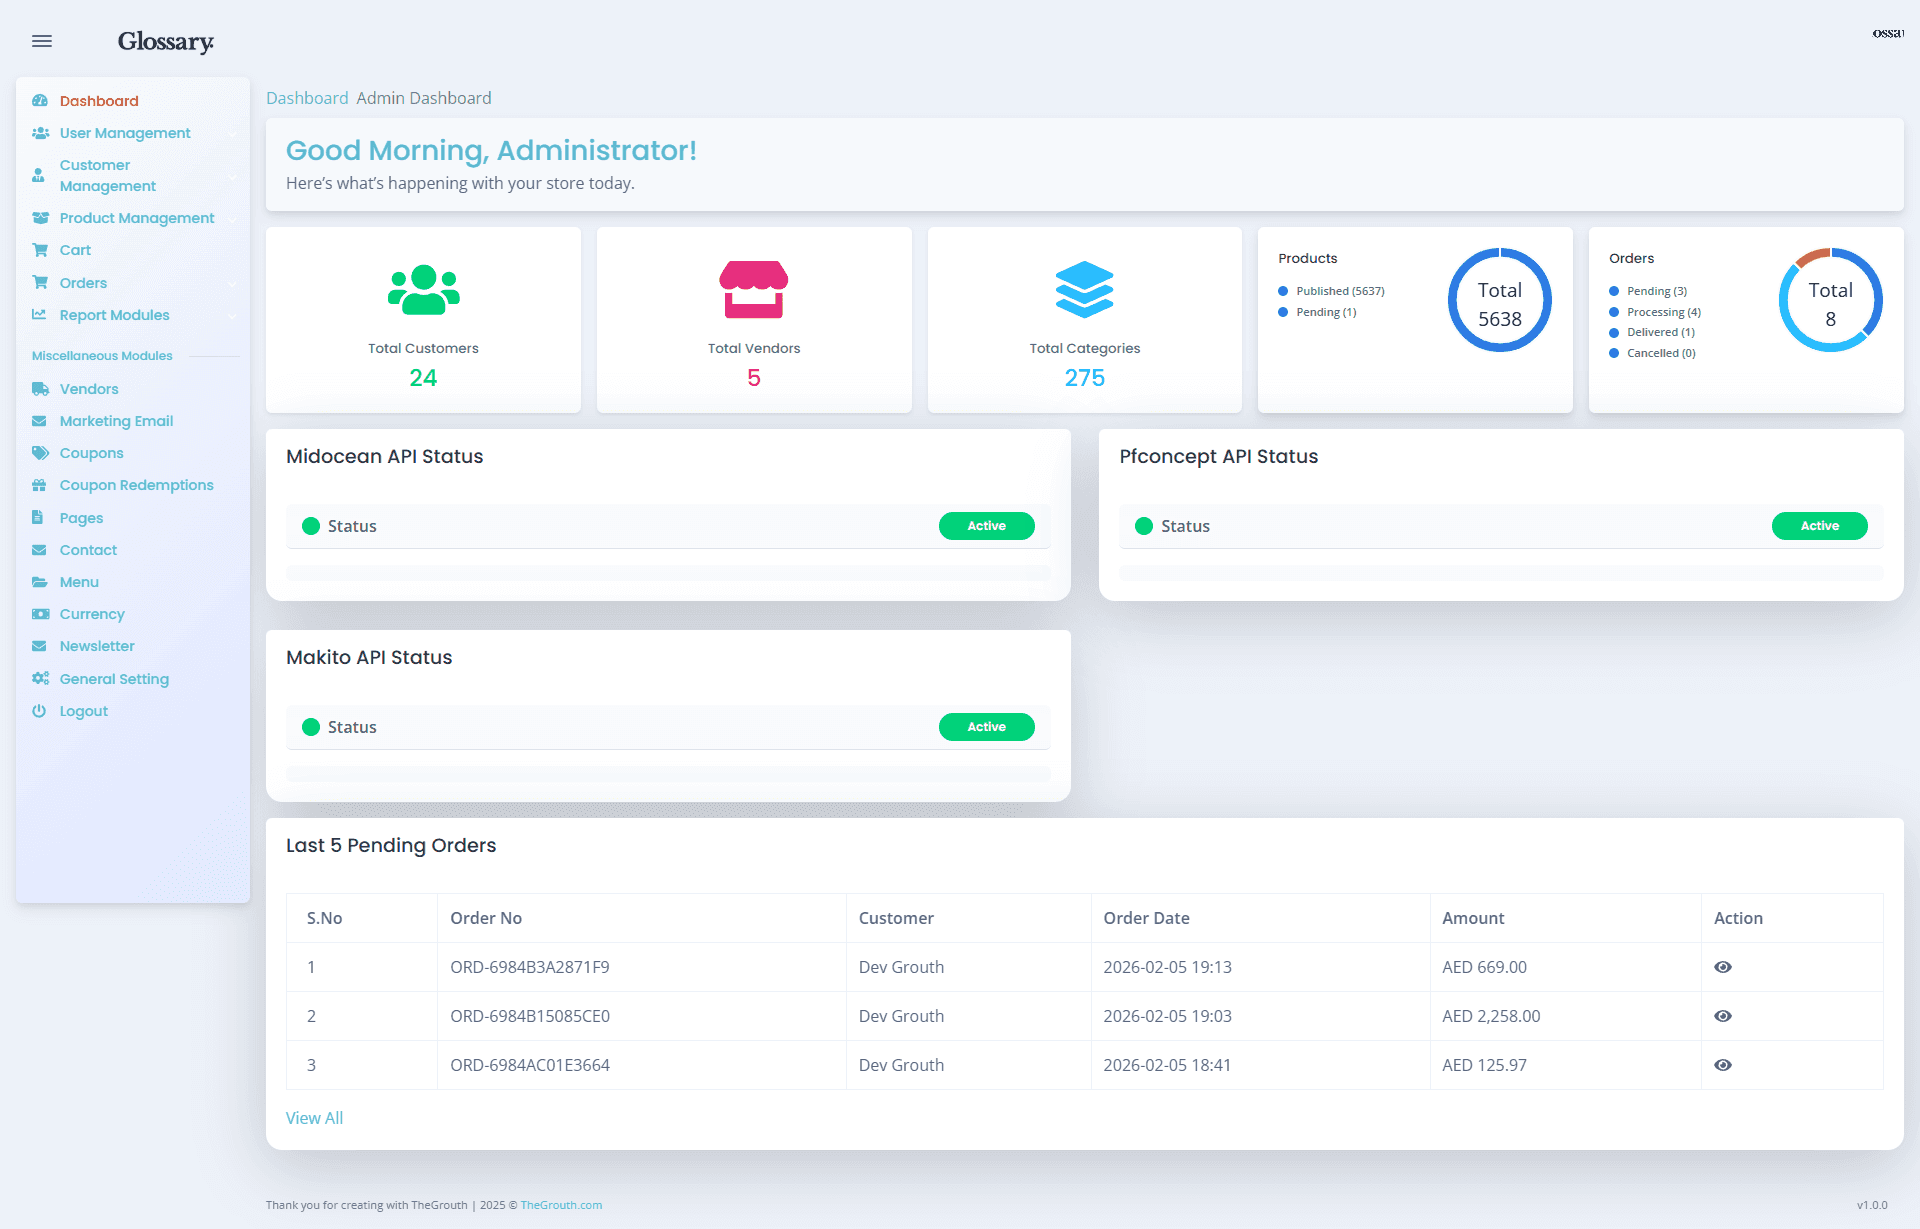Click the Total Categories layers icon
Image resolution: width=1920 pixels, height=1229 pixels.
click(x=1084, y=290)
